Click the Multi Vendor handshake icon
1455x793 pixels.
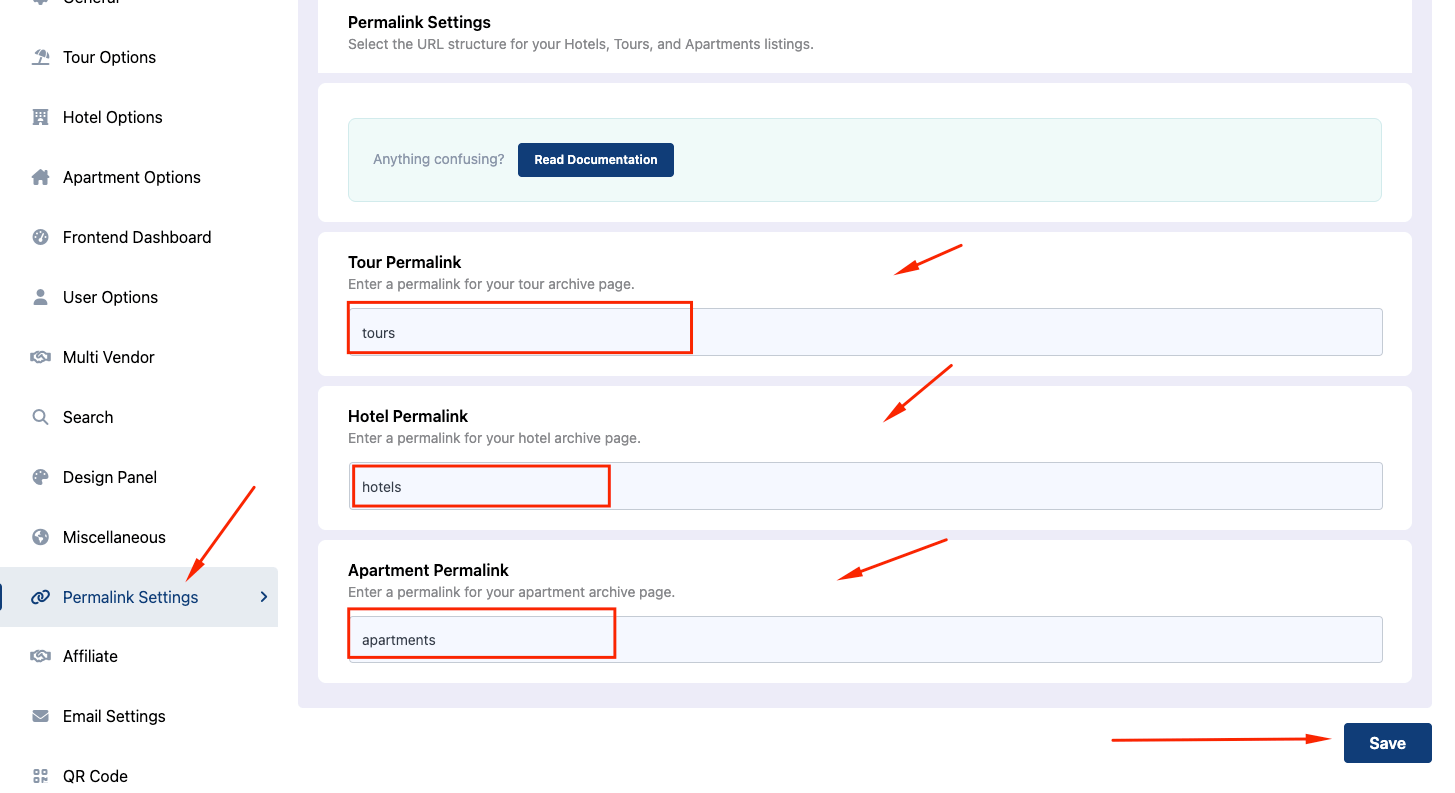click(x=40, y=357)
